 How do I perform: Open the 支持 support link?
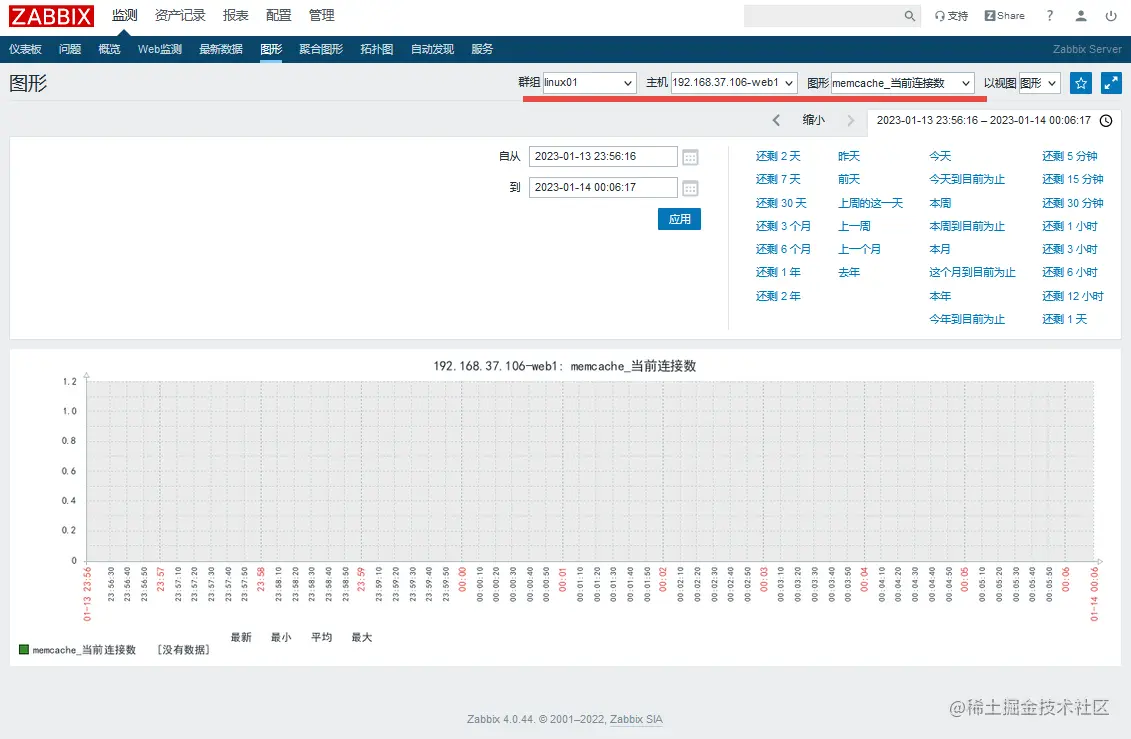(951, 16)
